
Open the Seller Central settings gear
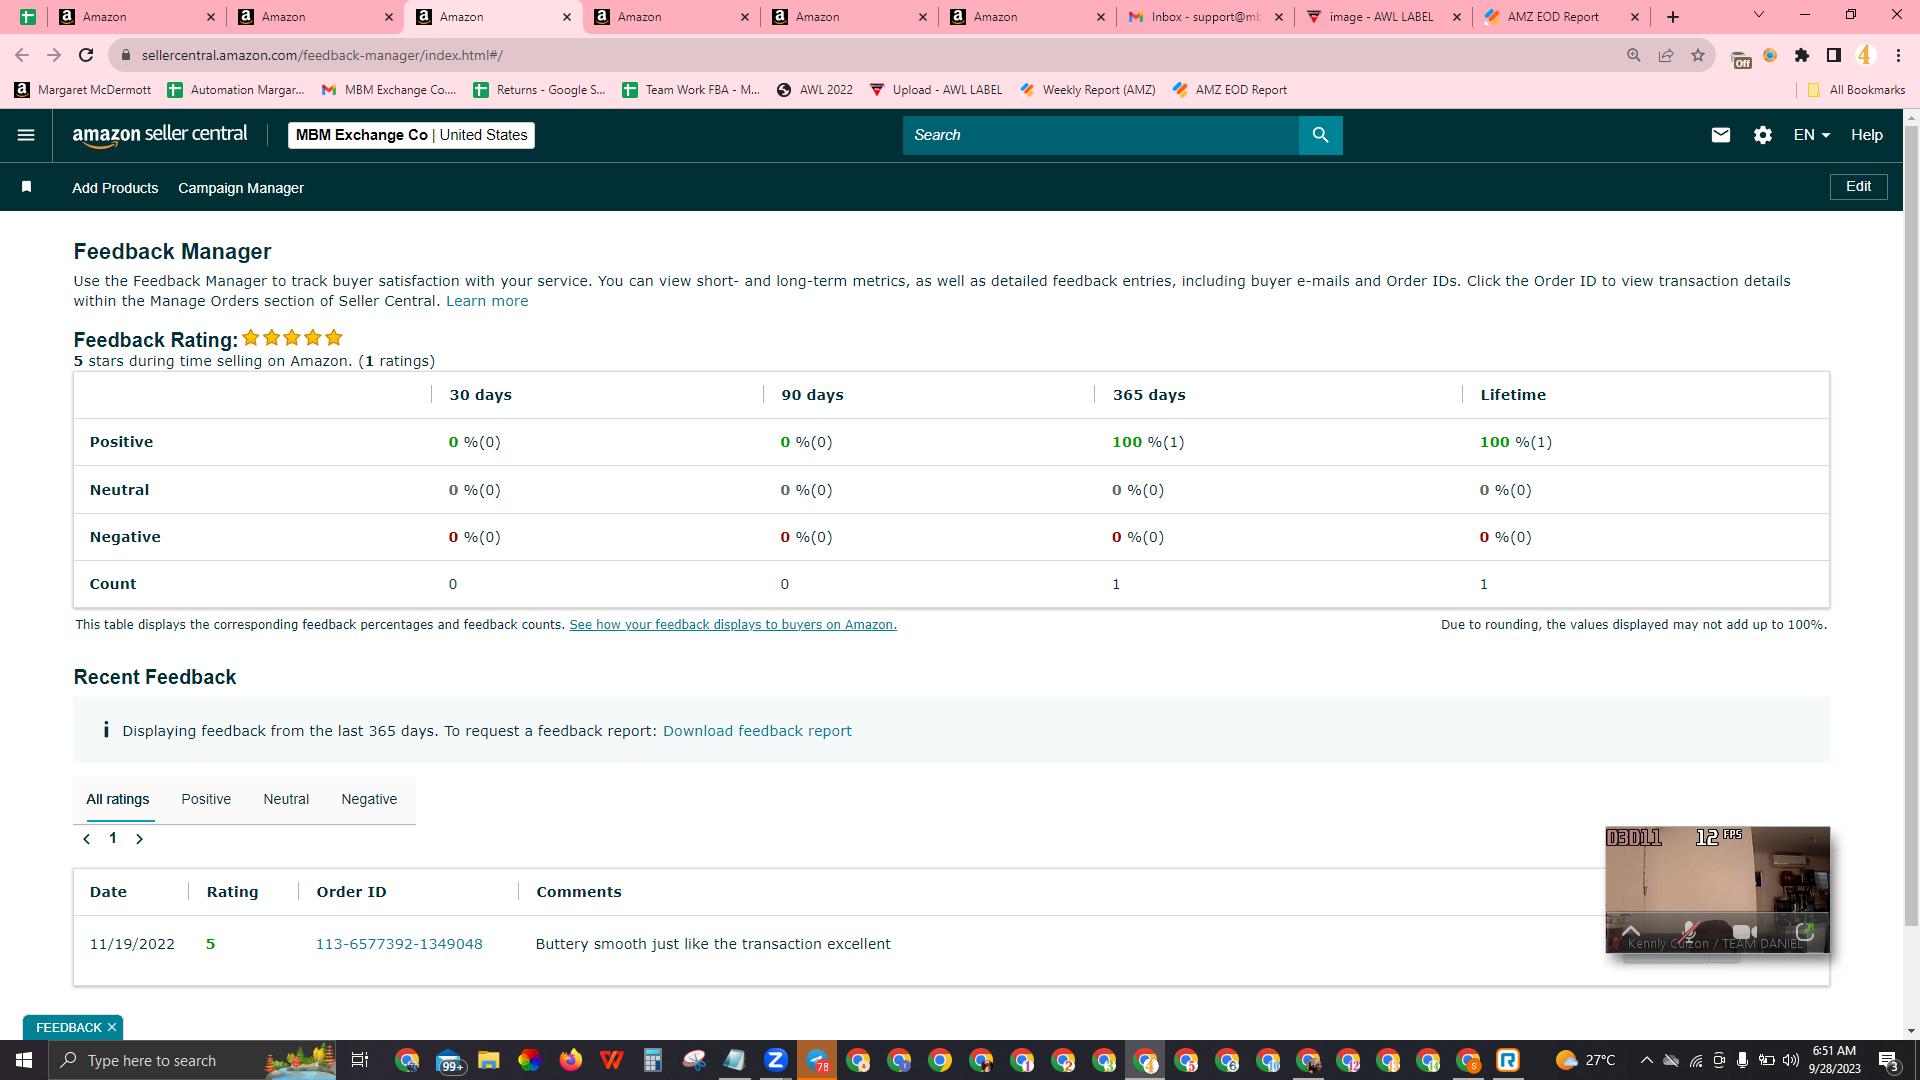click(1762, 135)
